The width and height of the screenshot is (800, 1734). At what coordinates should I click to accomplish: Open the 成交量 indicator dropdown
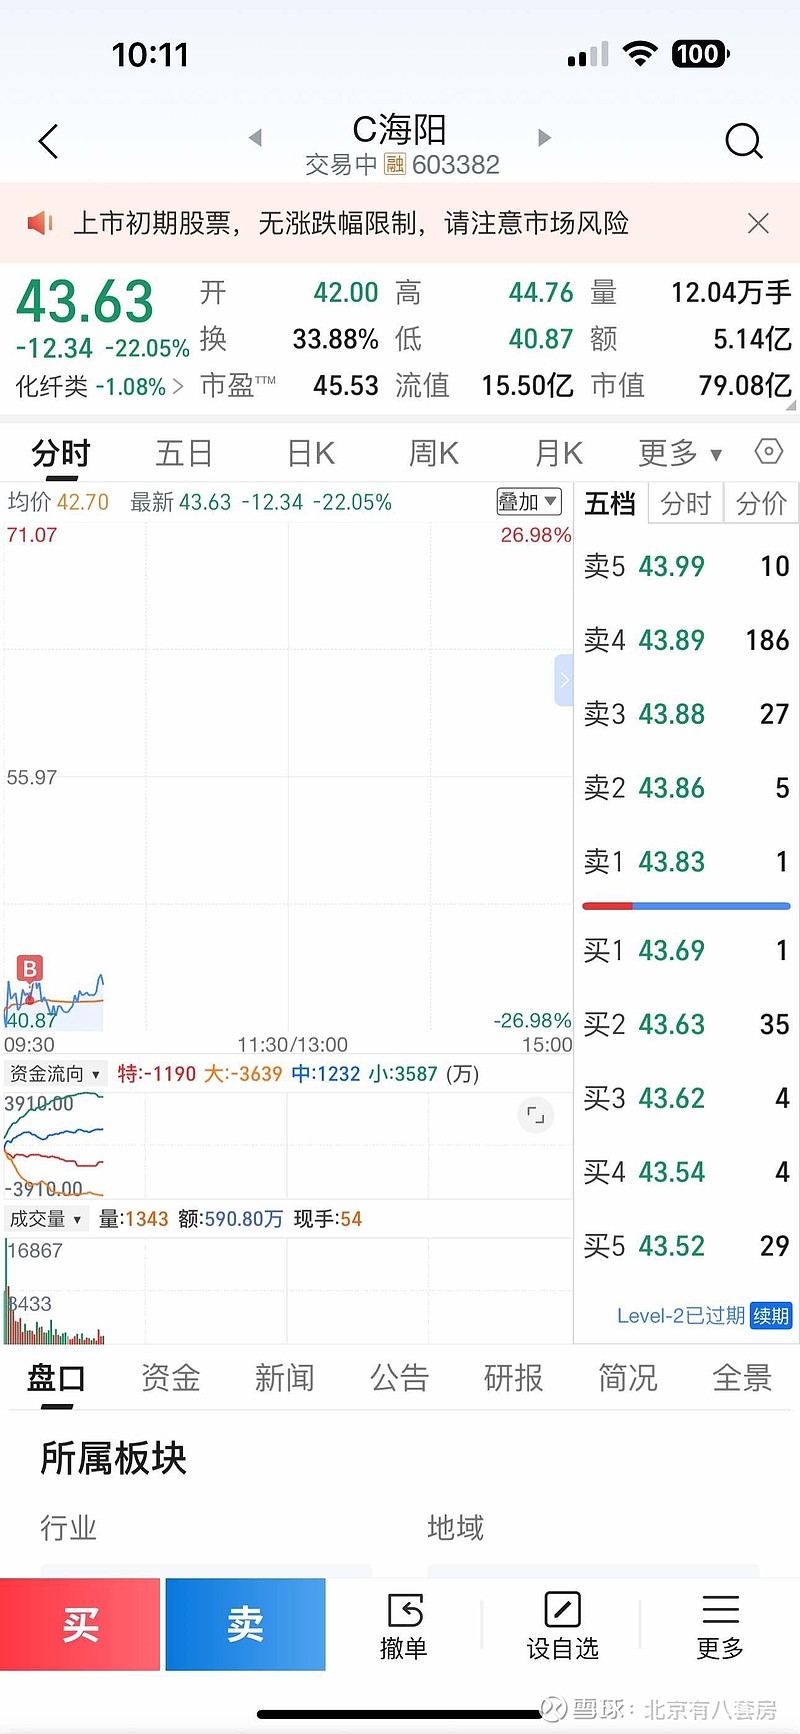(46, 1219)
